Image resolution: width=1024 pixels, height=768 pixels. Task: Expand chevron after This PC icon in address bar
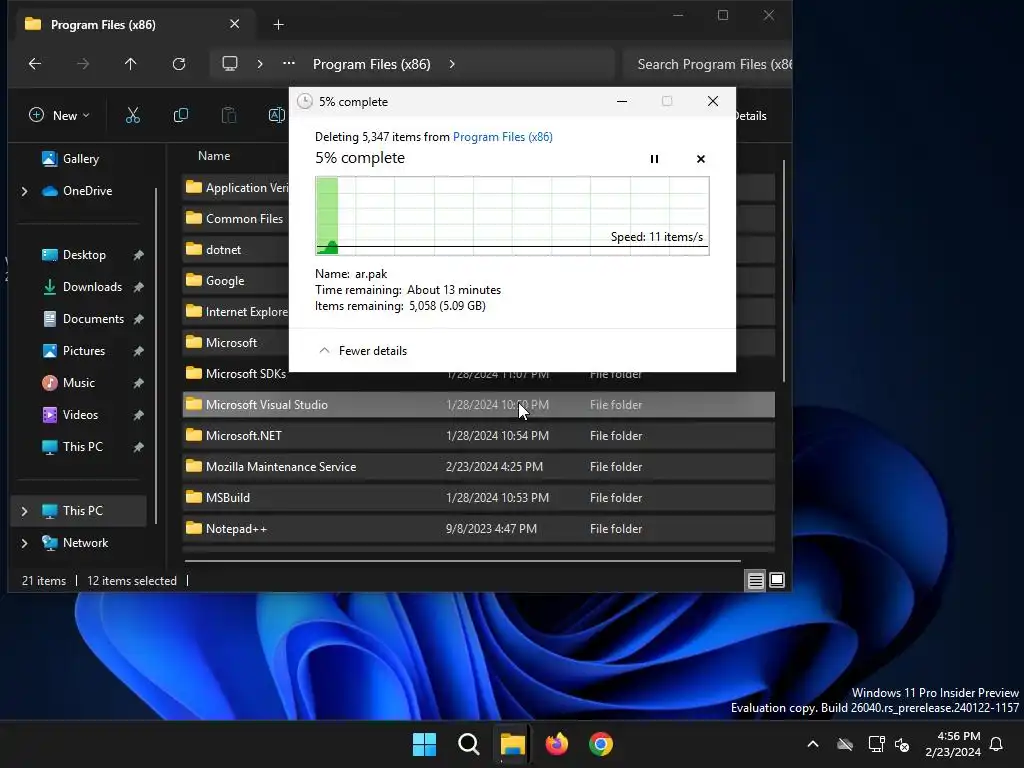point(260,64)
